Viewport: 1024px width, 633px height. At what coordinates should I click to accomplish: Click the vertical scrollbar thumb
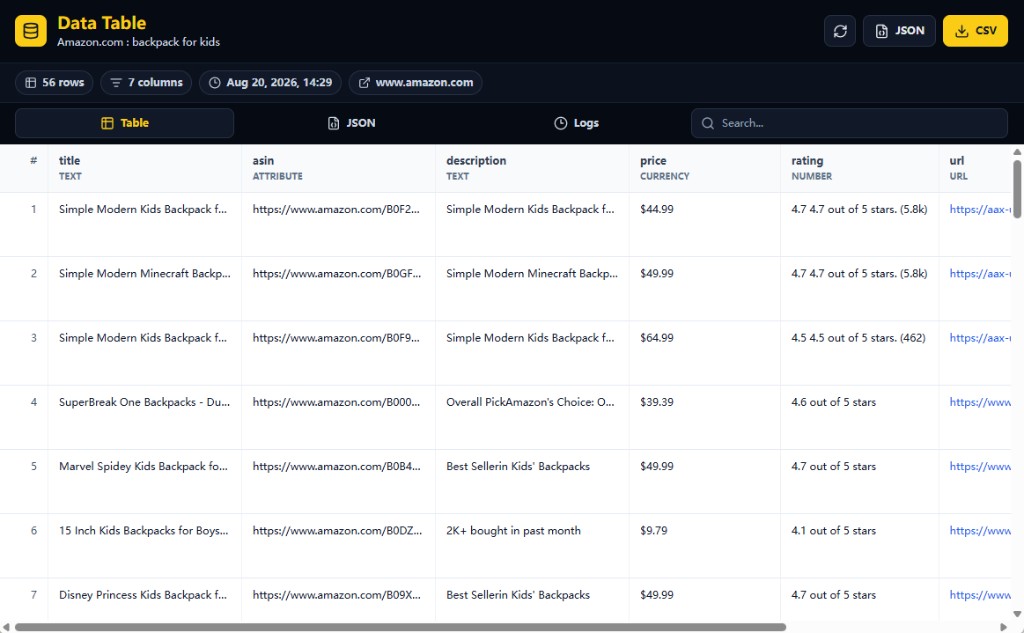coord(1017,189)
